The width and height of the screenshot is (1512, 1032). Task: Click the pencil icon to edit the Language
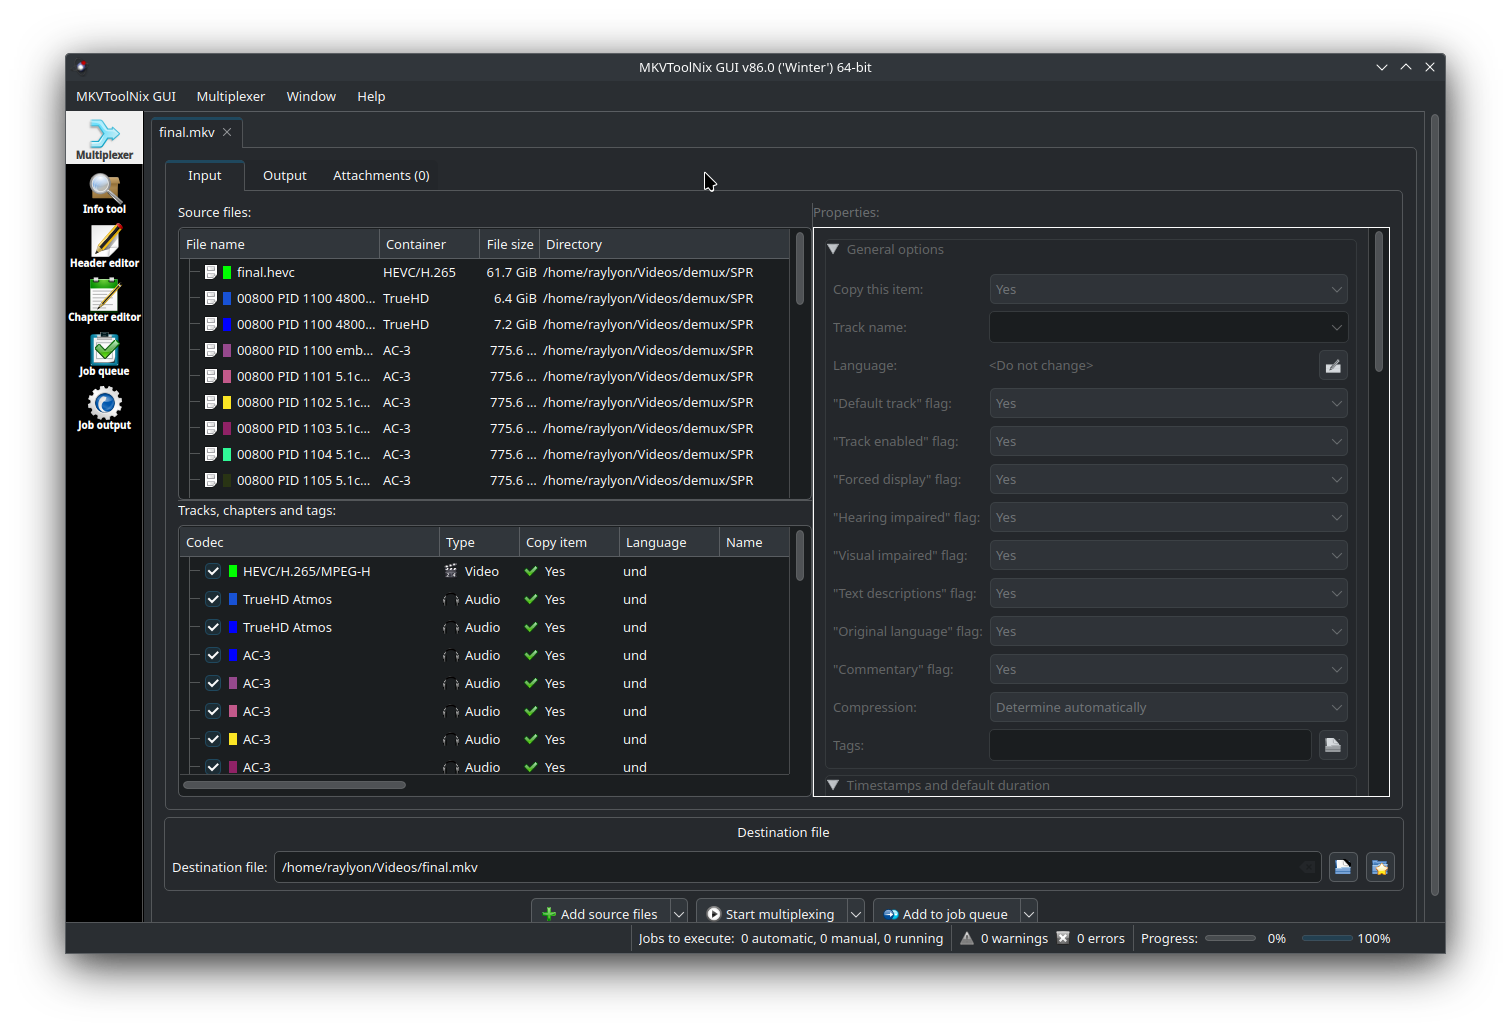click(1333, 365)
